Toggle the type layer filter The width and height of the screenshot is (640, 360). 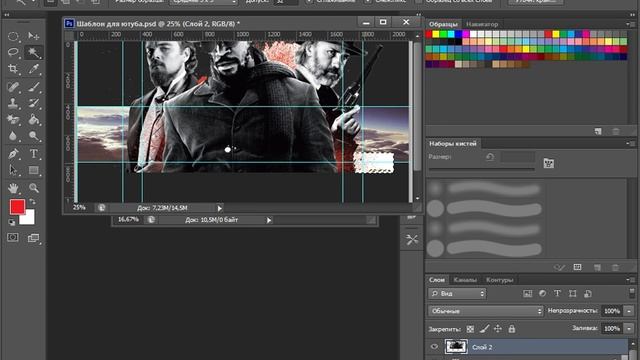(557, 293)
